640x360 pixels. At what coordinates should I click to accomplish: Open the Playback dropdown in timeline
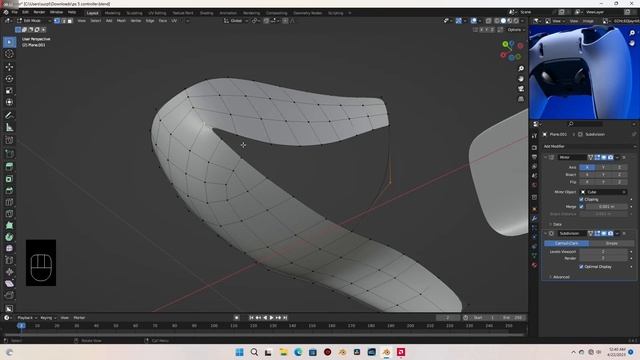(27, 318)
